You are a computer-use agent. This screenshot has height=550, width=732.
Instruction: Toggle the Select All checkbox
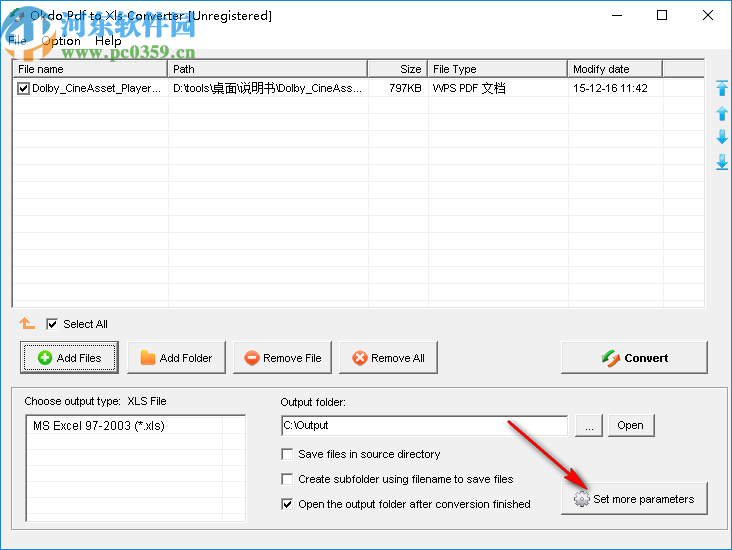pyautogui.click(x=52, y=324)
